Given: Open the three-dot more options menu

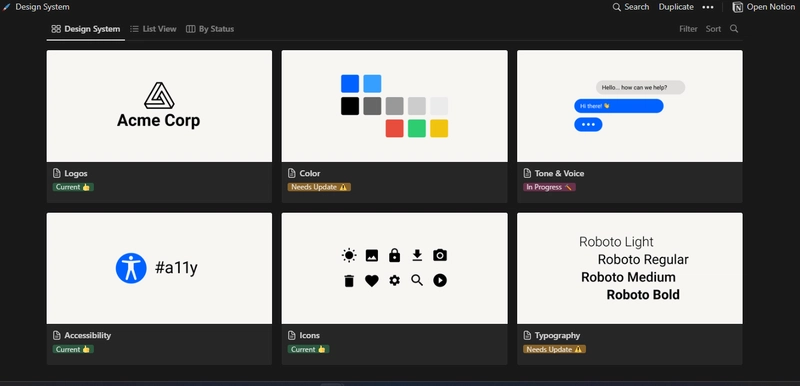Looking at the screenshot, I should (x=708, y=7).
